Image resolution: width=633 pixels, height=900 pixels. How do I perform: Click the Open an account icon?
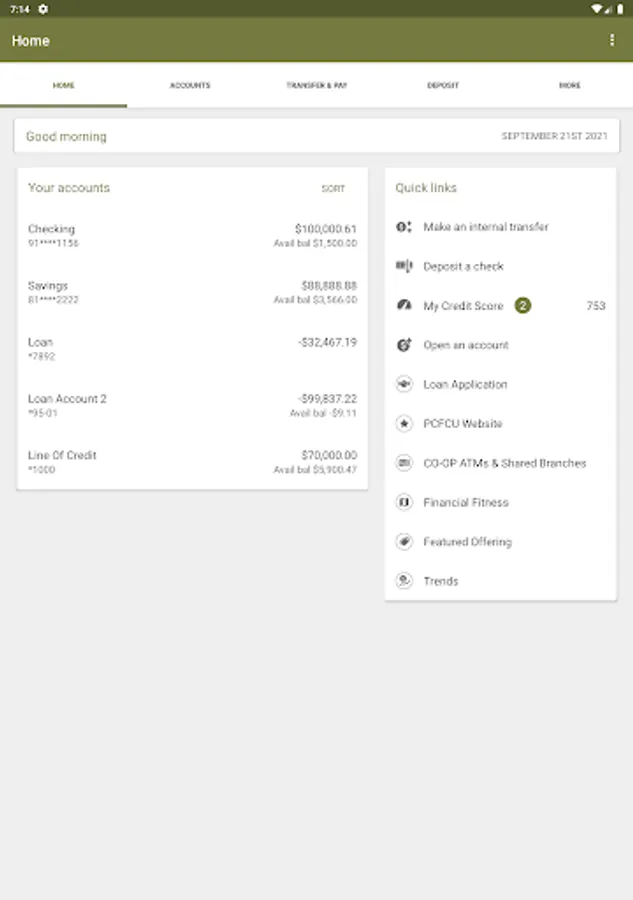click(x=404, y=345)
